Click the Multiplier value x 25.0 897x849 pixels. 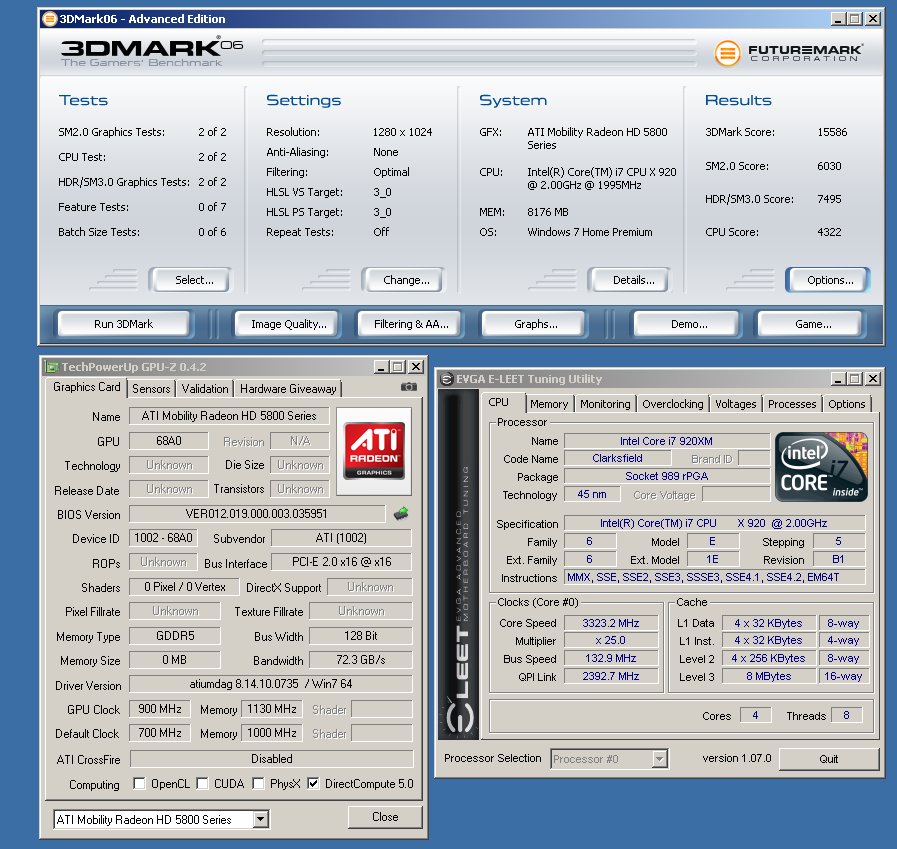611,641
